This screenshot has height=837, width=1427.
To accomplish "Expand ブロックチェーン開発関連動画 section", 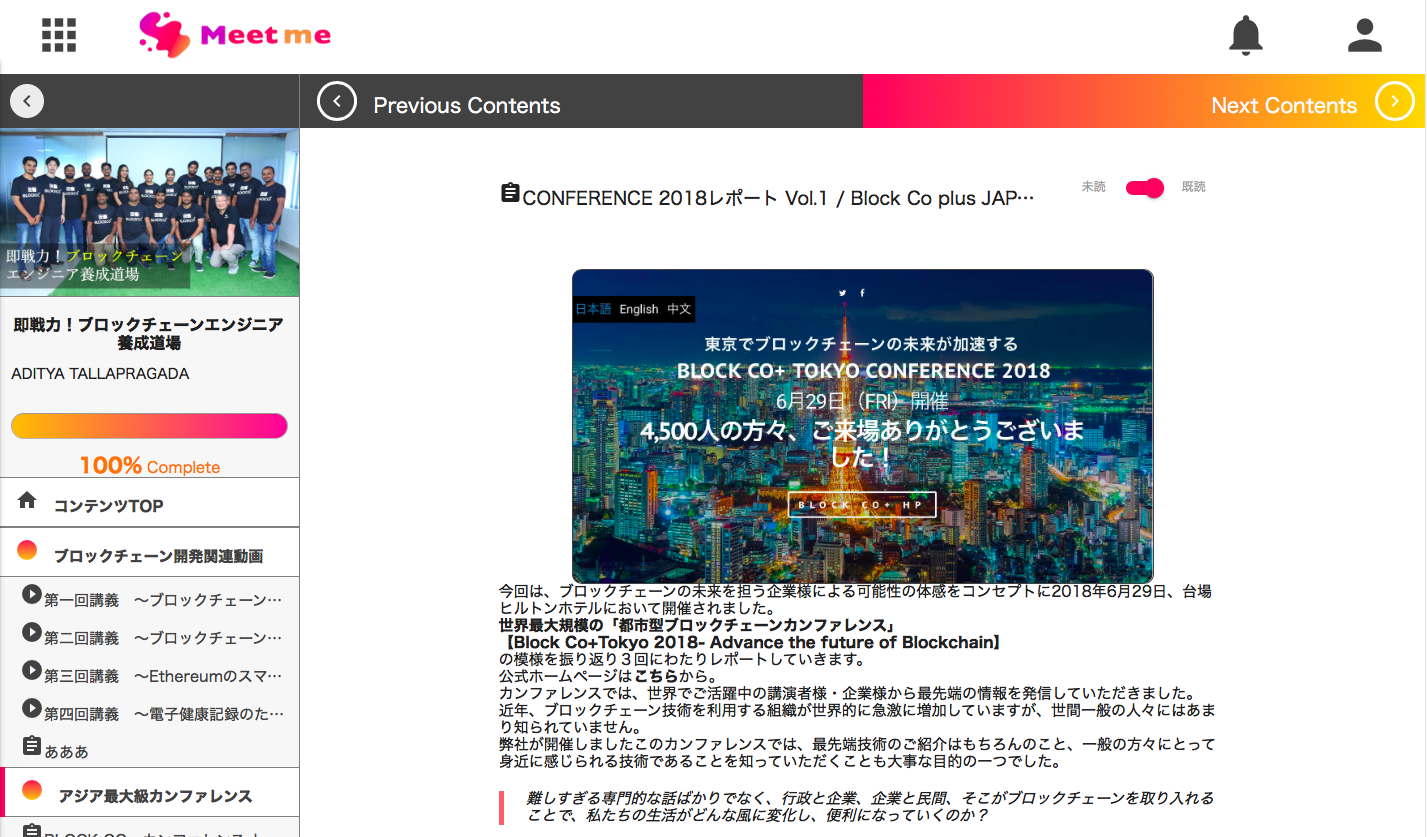I will click(x=150, y=552).
